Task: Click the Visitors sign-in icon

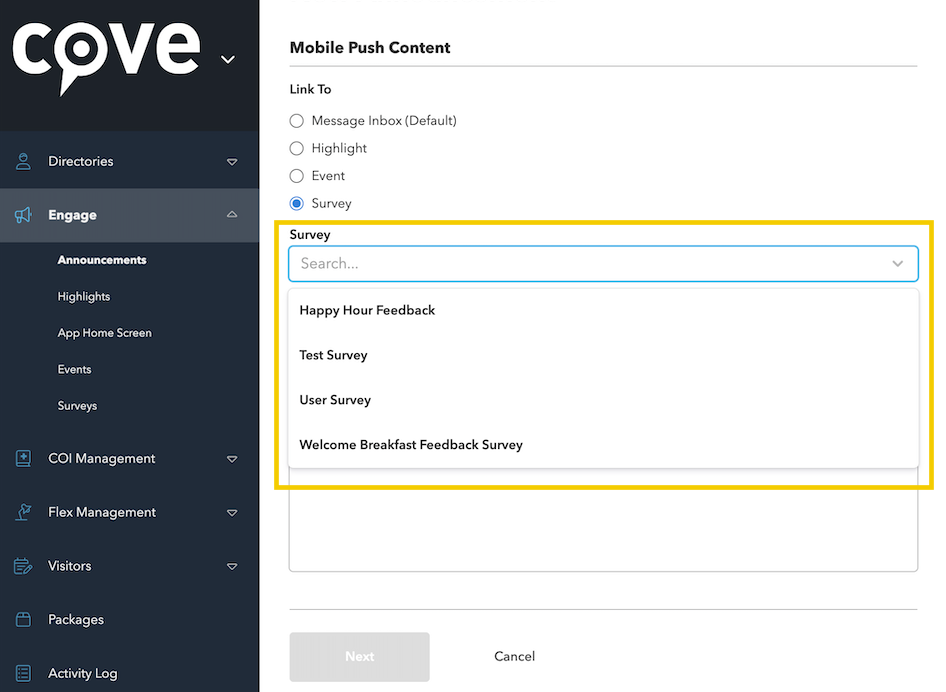Action: coord(23,566)
